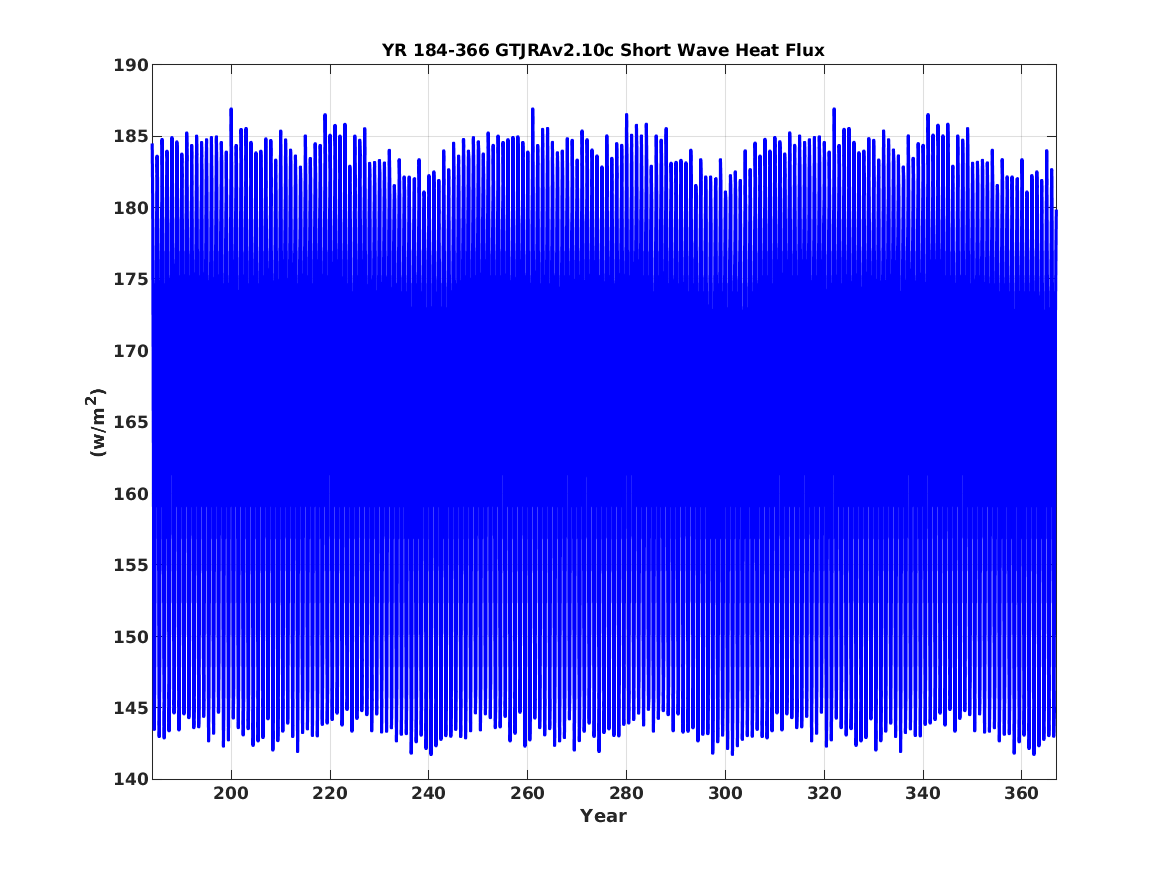
Task: Click y-axis tick label 180
Action: 130,208
